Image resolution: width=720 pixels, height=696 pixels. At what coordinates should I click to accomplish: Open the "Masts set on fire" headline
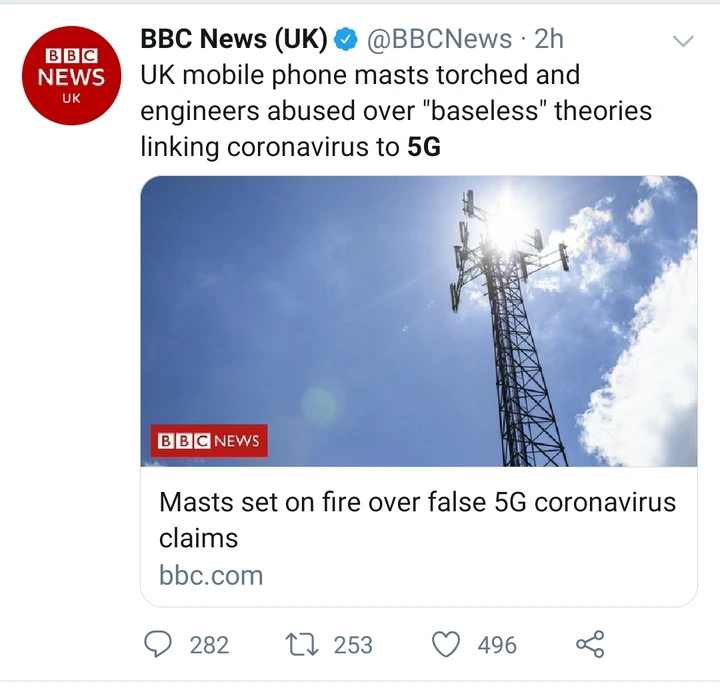(x=417, y=519)
